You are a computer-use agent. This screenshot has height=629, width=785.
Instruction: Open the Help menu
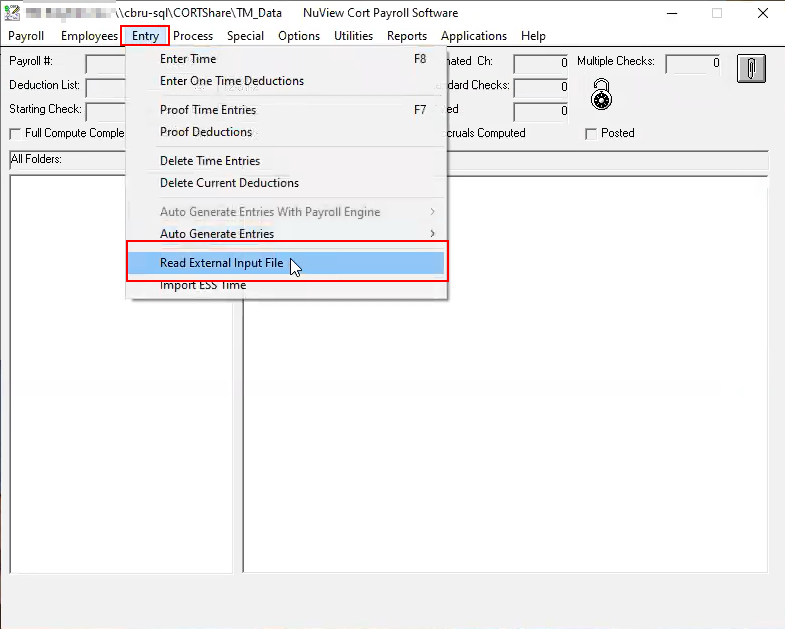[533, 36]
